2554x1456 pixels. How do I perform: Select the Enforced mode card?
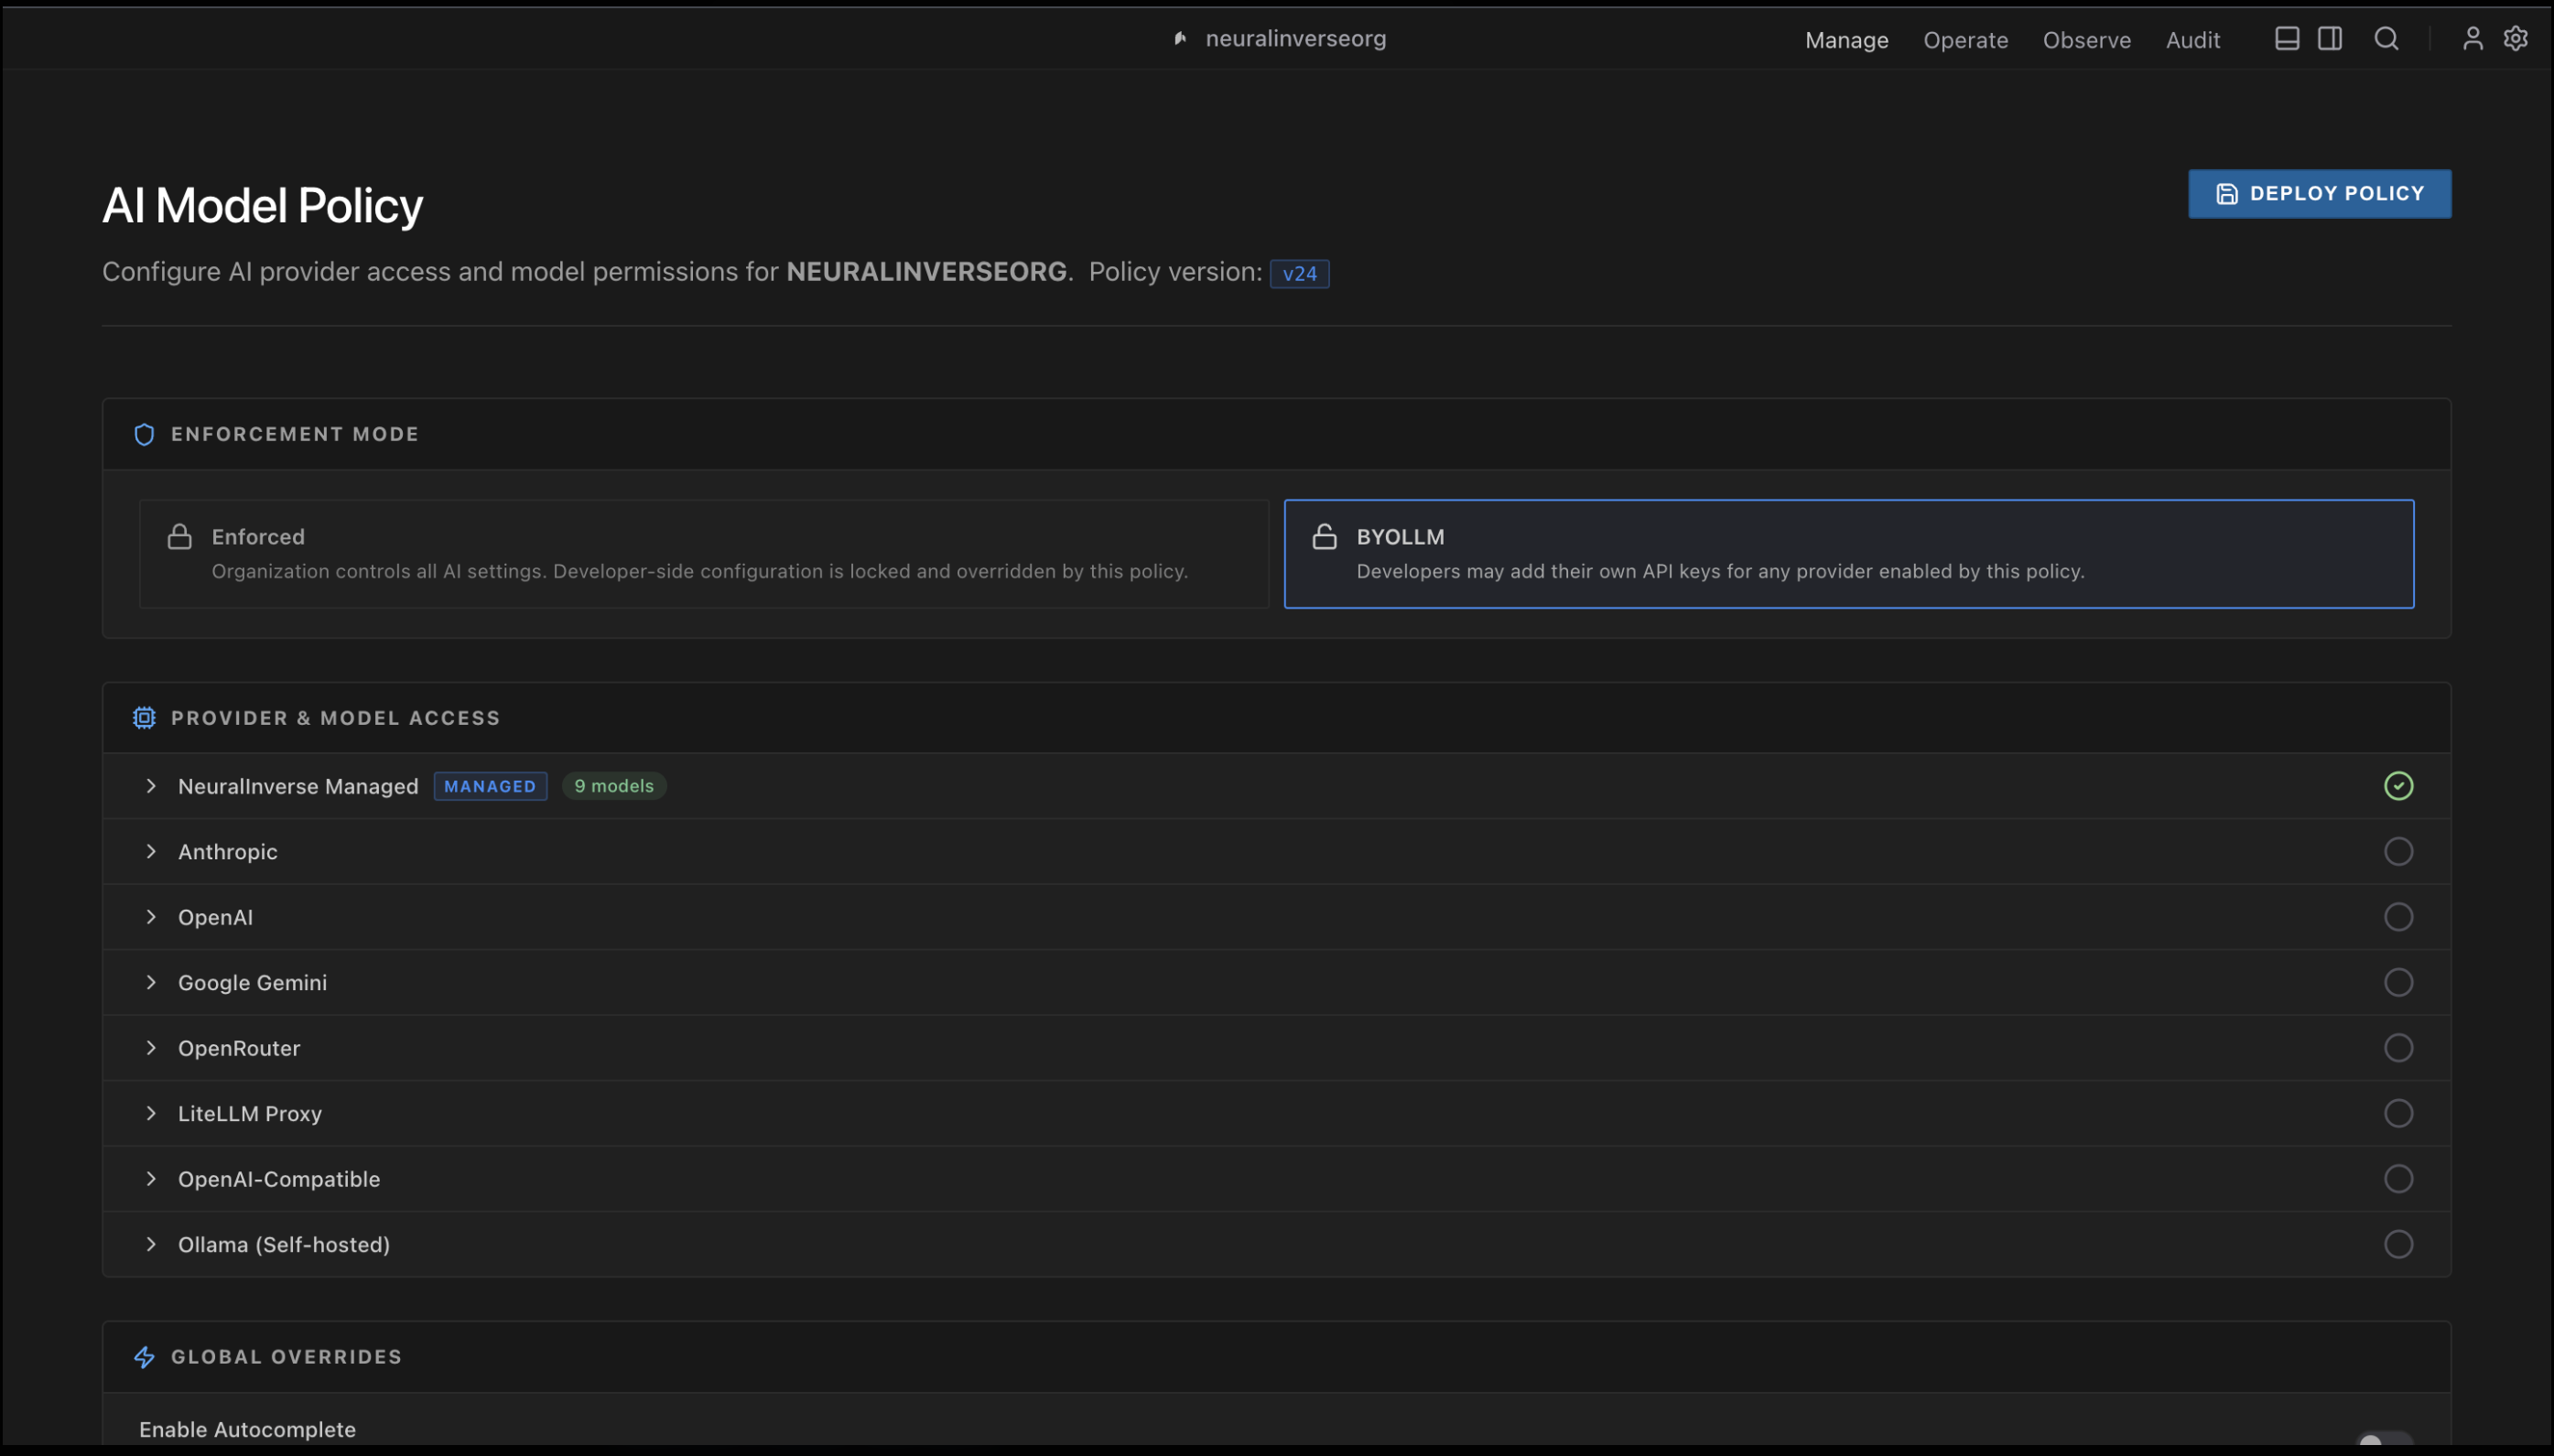coord(703,554)
